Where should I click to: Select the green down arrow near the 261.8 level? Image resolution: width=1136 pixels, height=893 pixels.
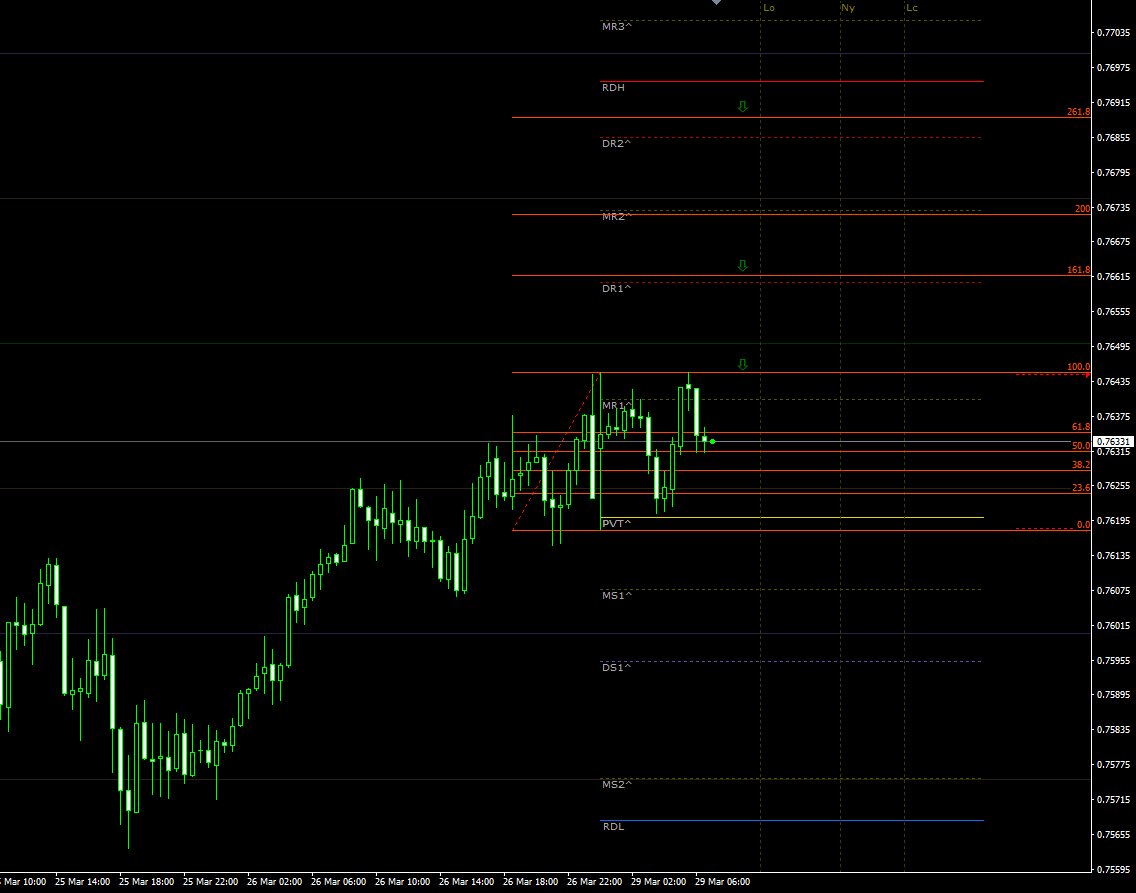click(743, 106)
